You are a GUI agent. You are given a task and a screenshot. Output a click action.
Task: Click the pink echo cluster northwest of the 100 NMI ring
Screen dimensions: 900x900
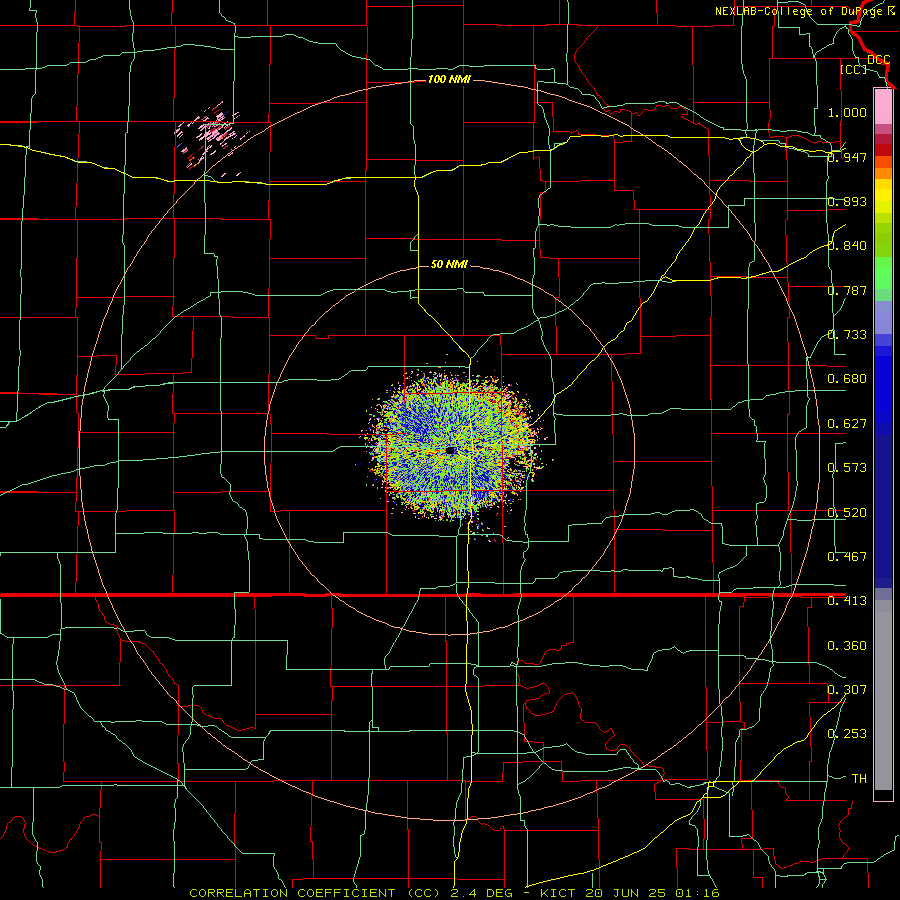pos(211,137)
